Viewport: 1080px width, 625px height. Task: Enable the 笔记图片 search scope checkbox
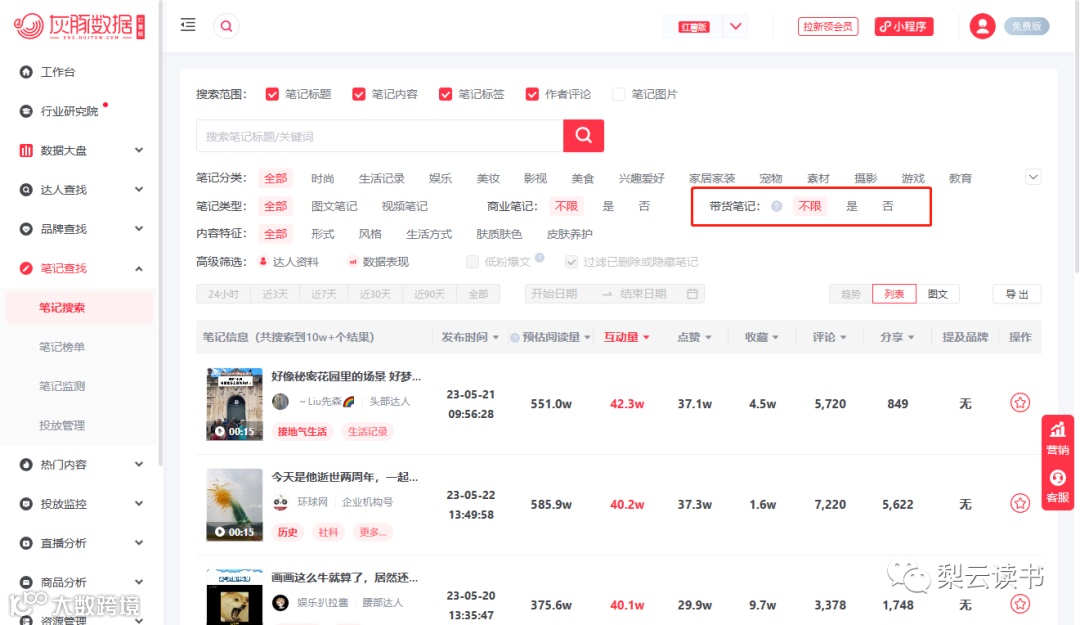coord(619,94)
